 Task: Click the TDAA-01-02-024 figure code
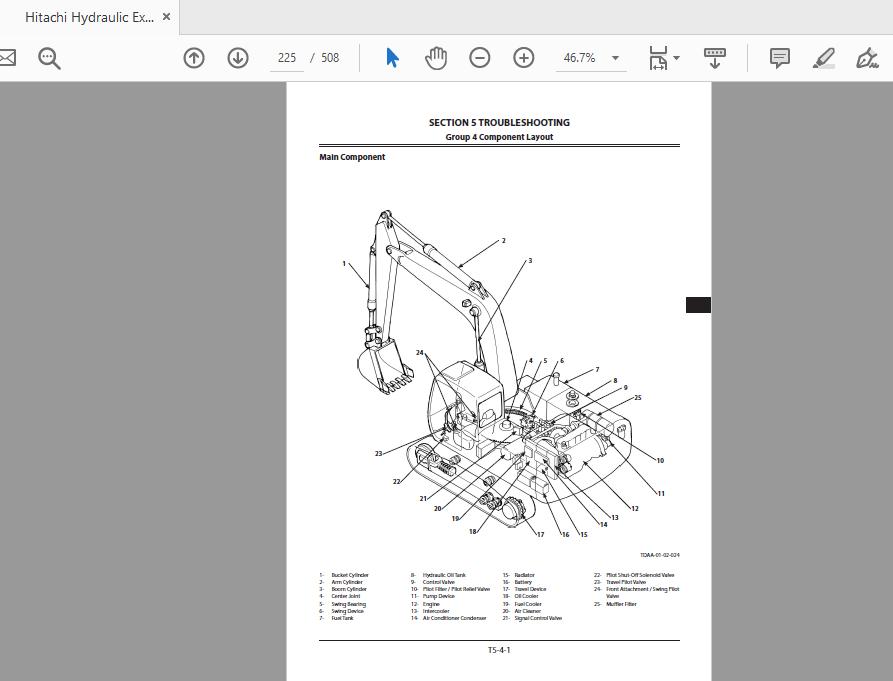[x=659, y=555]
